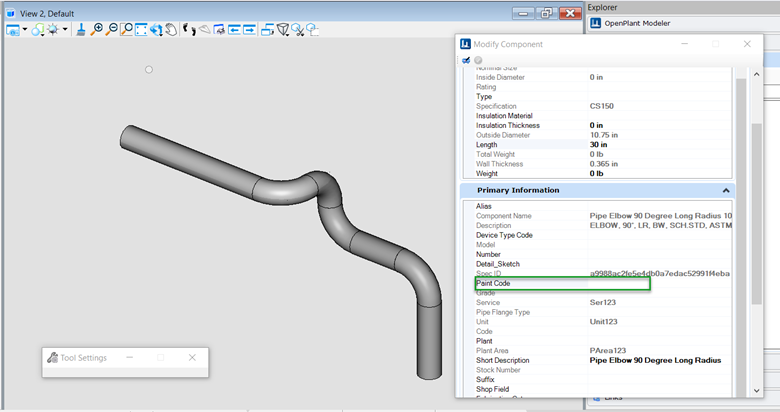Go to View Previous arrow
Screen dimensions: 780x412
[x=234, y=30]
